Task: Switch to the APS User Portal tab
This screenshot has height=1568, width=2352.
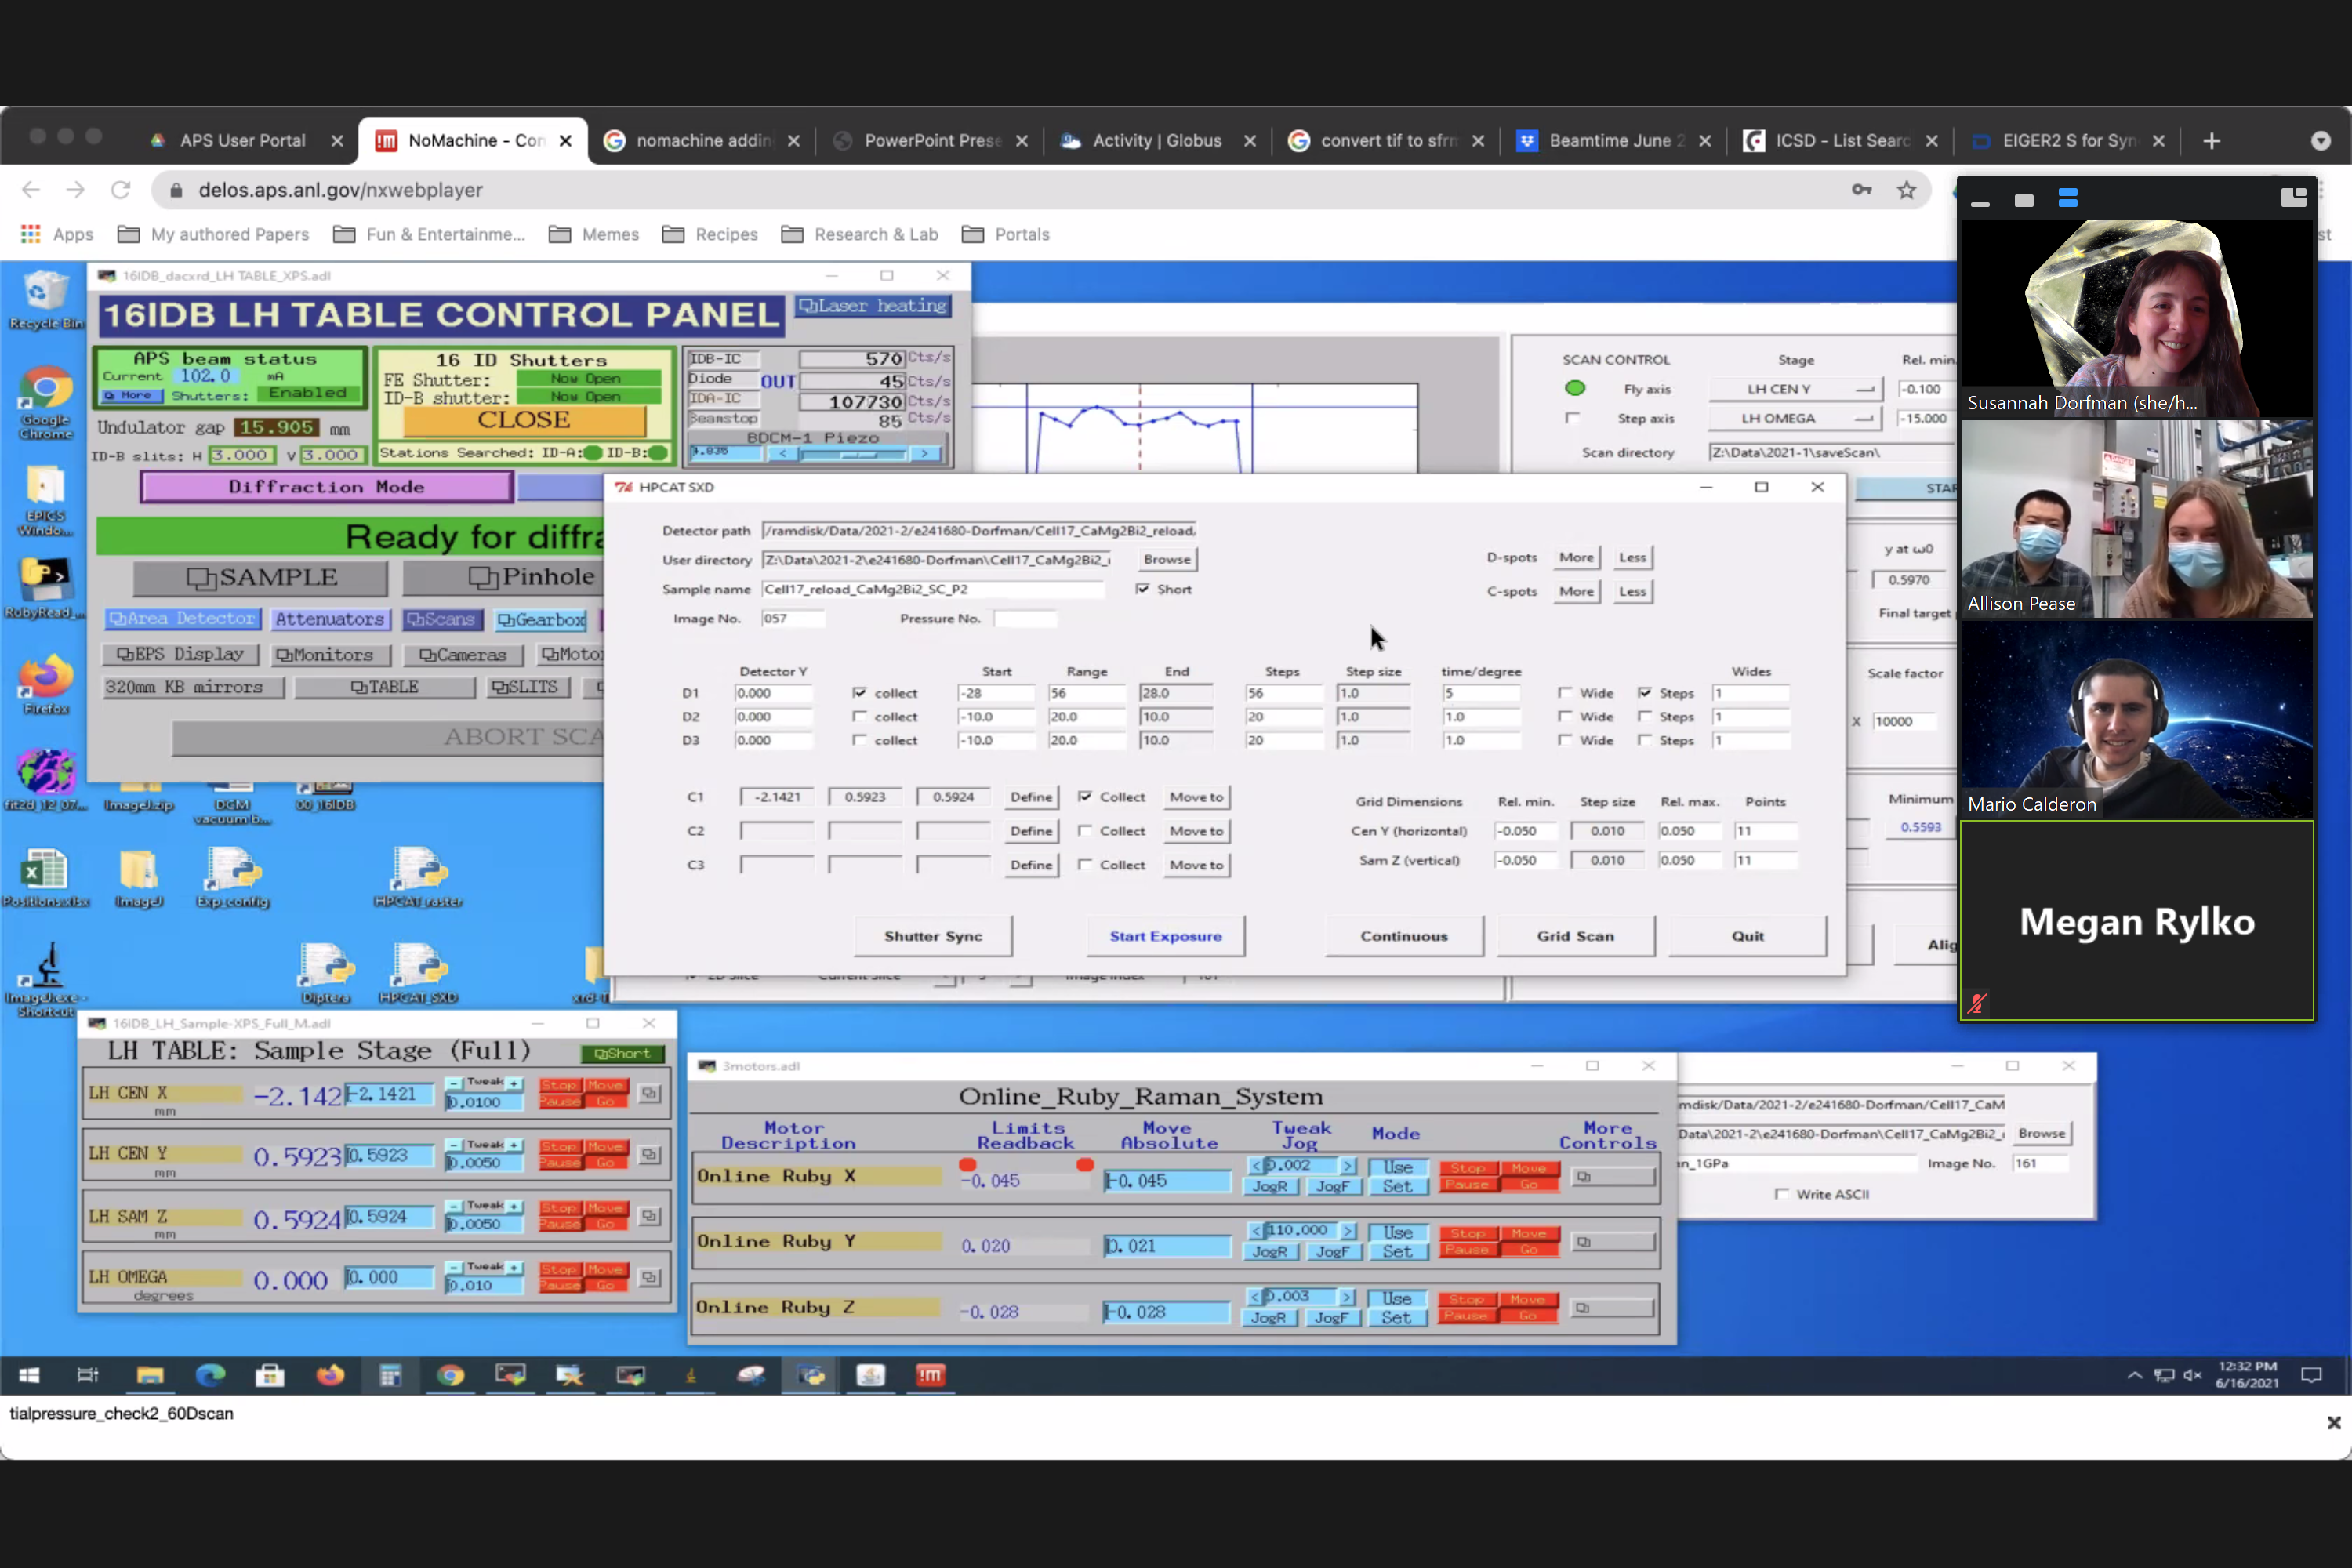Action: [x=242, y=141]
